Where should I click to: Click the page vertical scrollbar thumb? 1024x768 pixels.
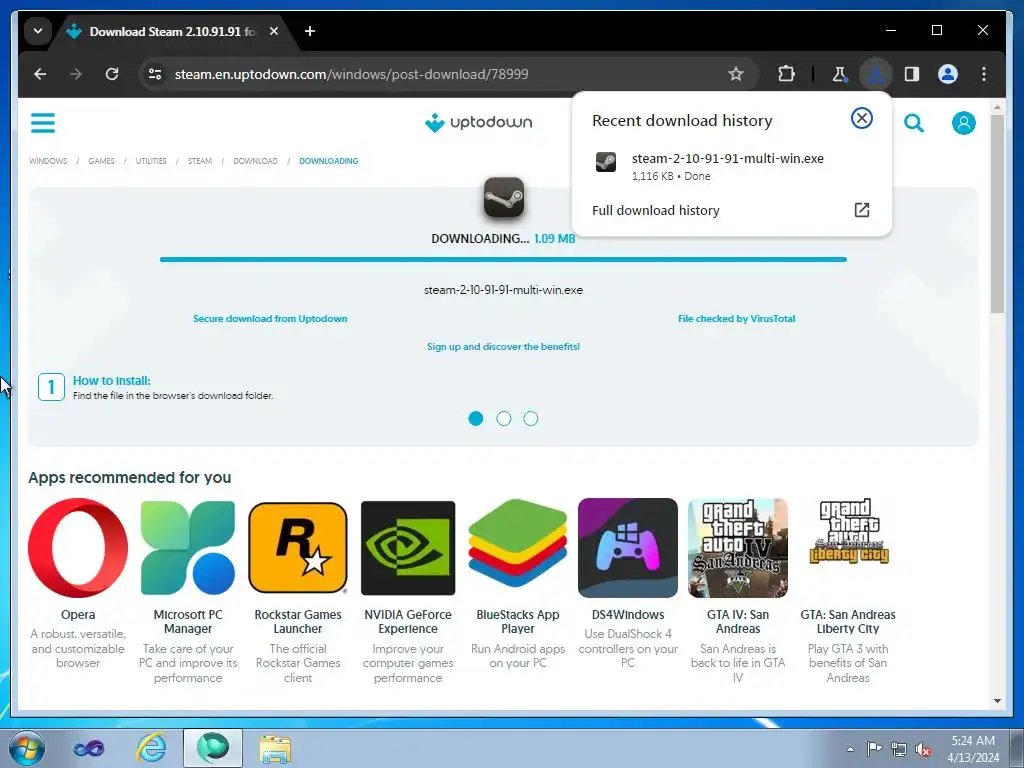click(997, 214)
